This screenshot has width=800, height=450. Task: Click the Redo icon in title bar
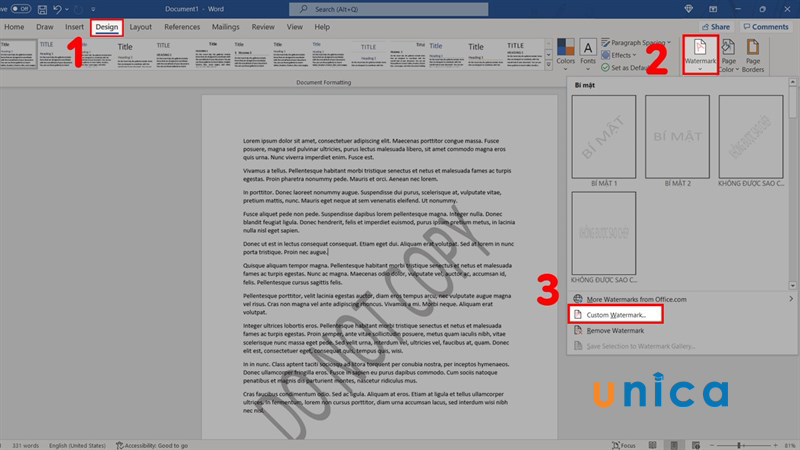(79, 9)
